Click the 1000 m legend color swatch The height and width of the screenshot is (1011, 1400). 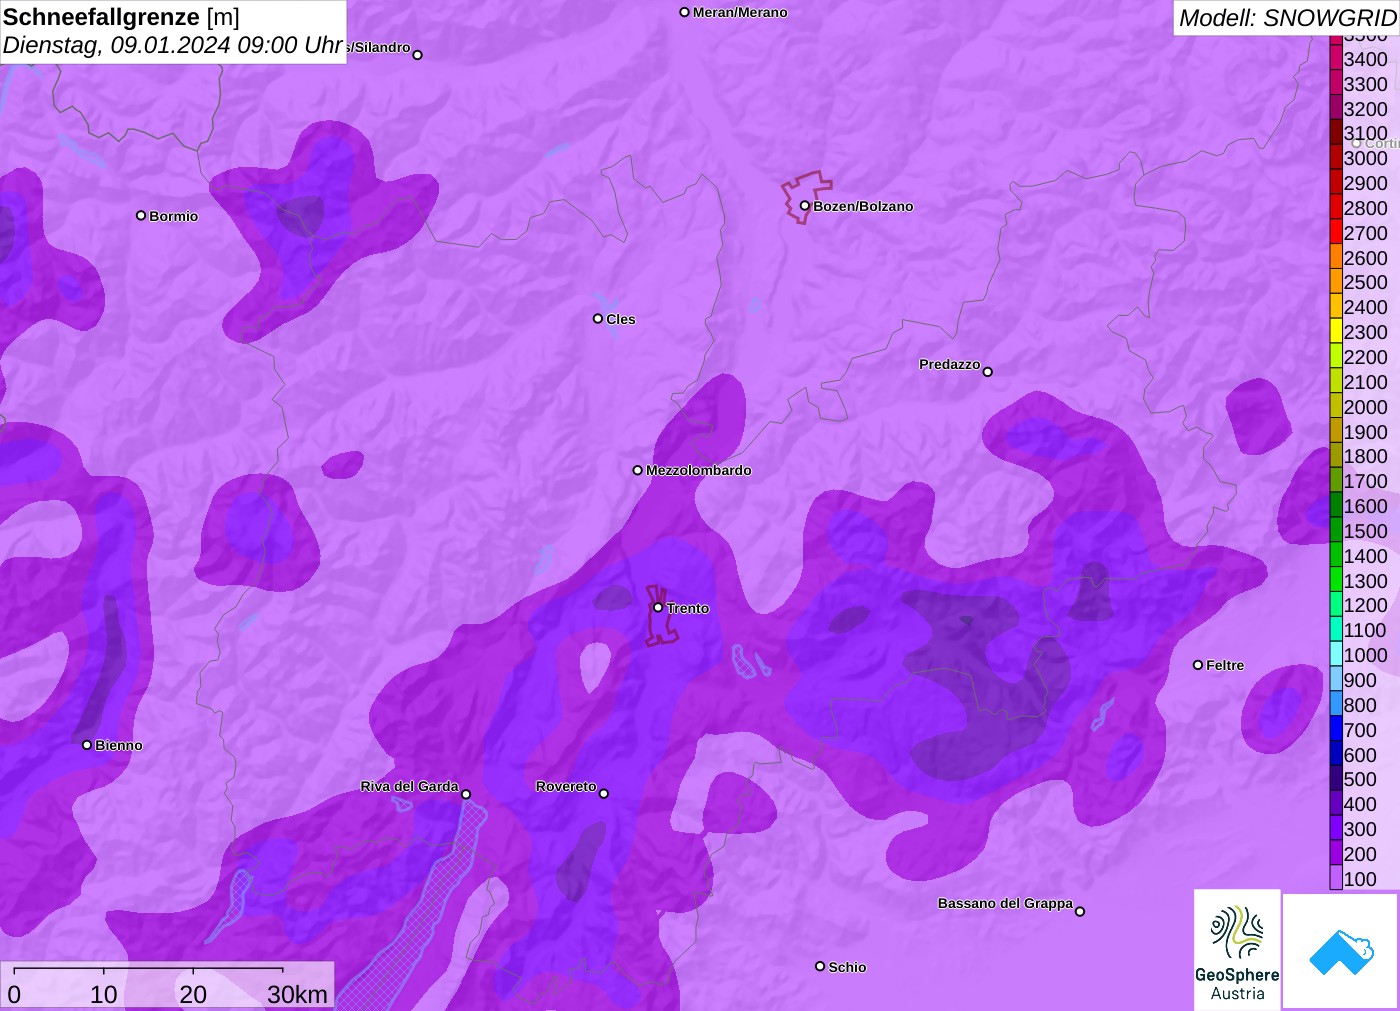(x=1336, y=655)
